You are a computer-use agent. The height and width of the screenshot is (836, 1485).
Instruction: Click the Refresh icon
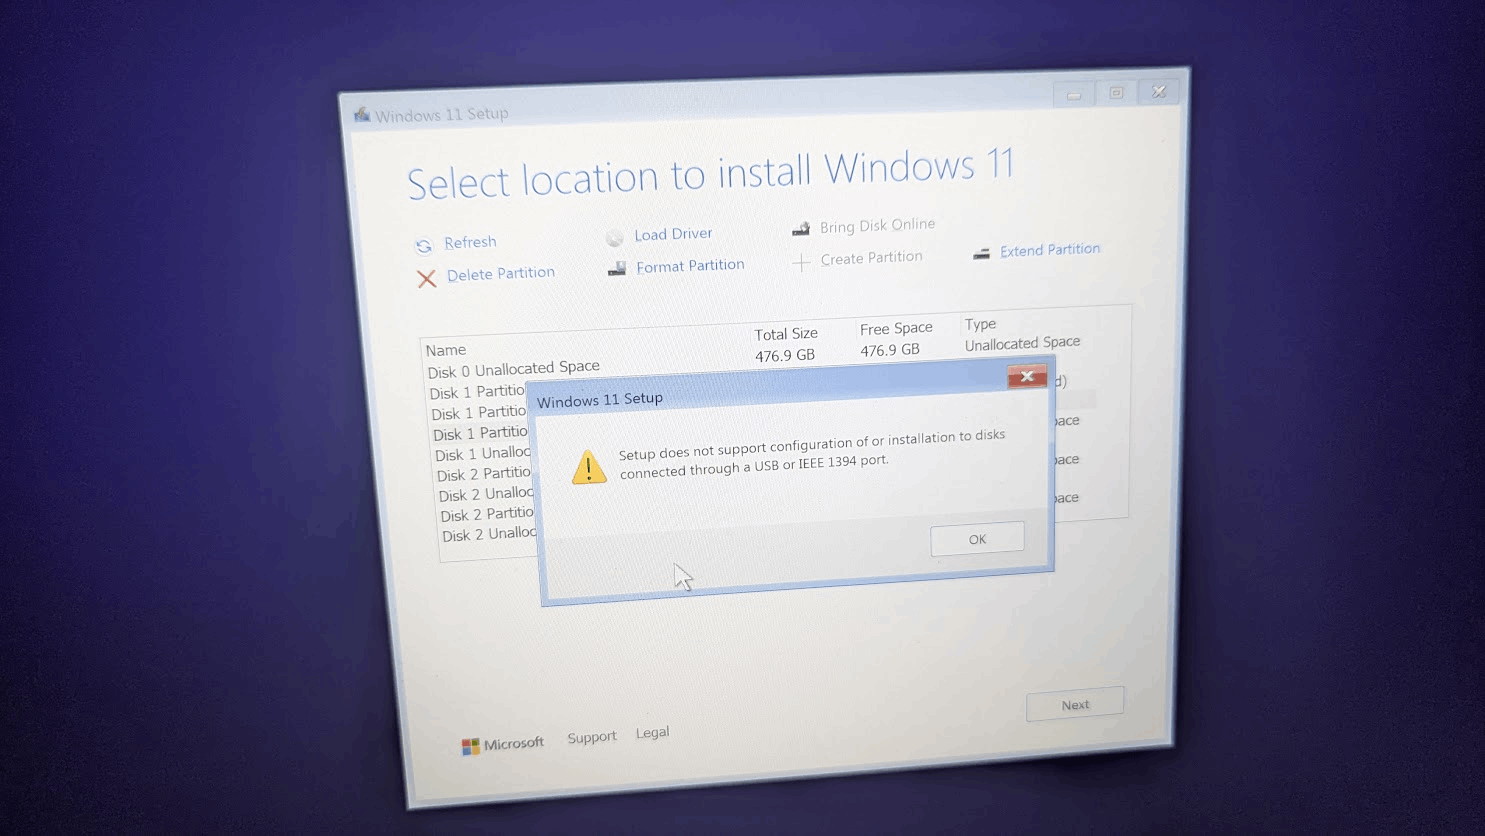[424, 245]
